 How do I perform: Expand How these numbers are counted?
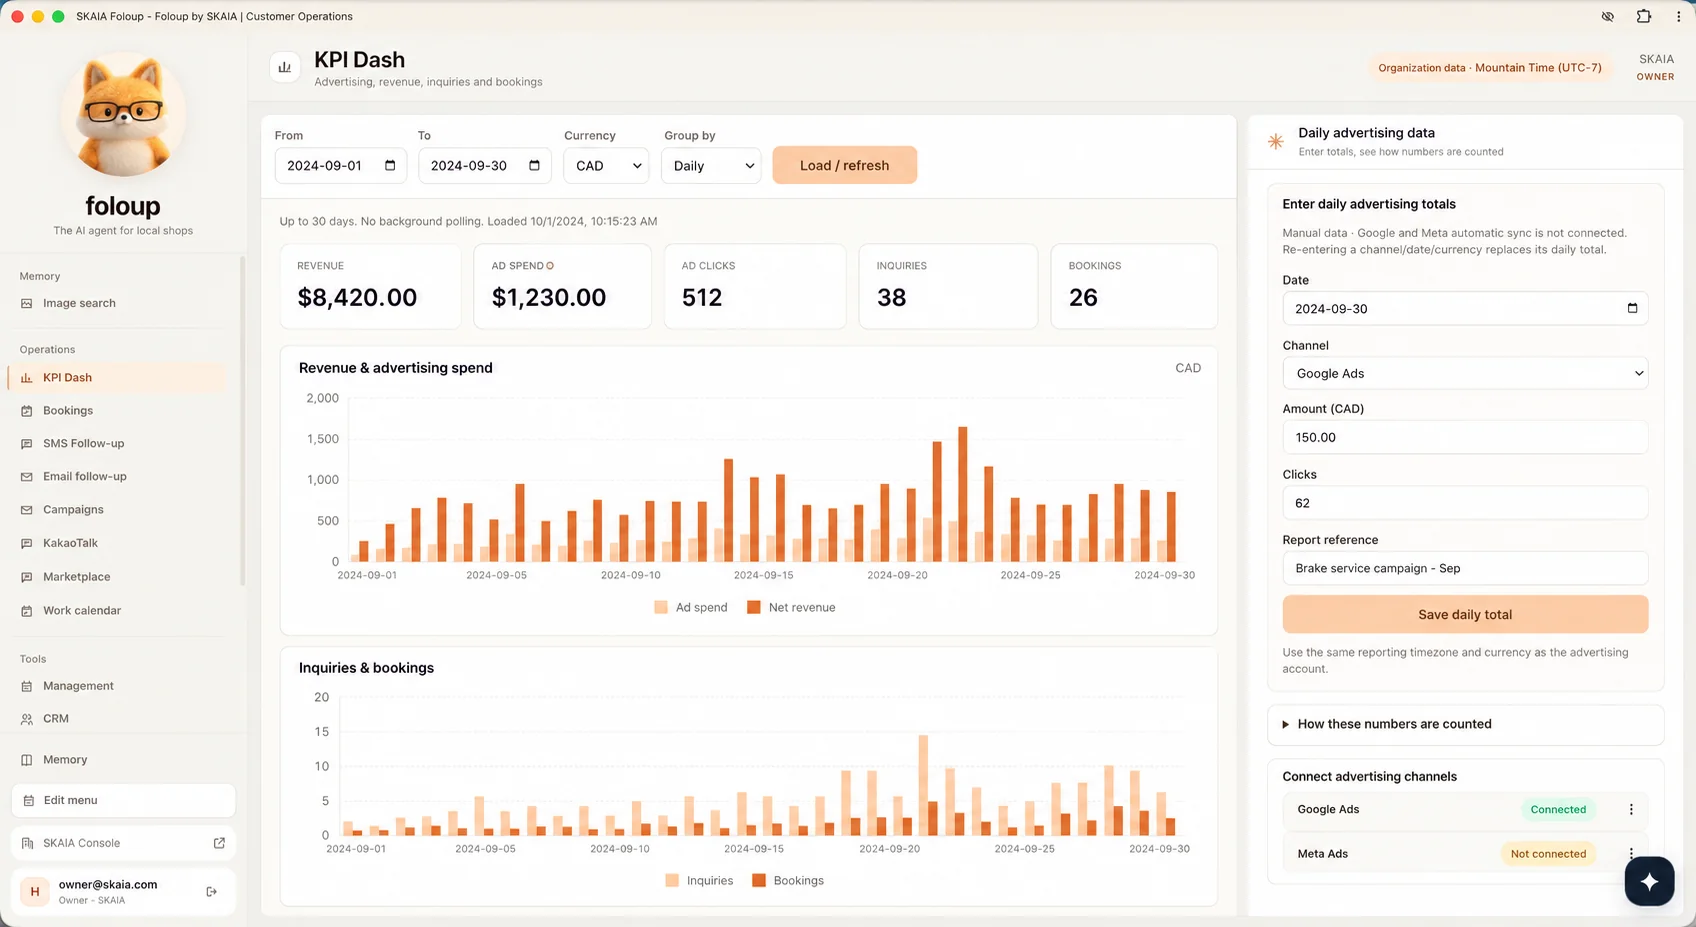point(1465,725)
